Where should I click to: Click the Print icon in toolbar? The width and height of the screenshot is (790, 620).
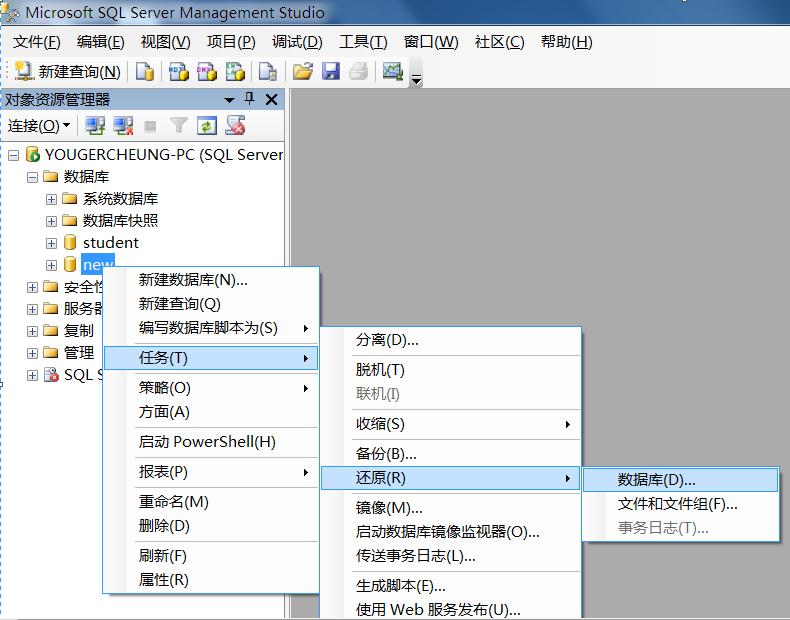point(359,72)
